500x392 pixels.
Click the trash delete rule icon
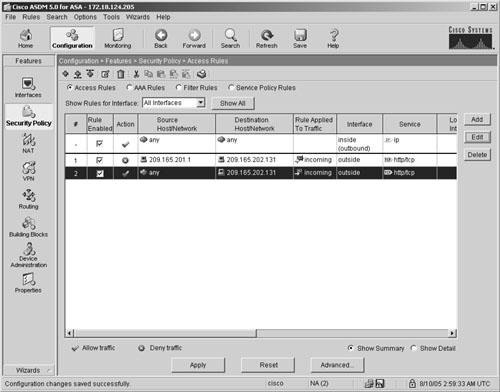click(x=121, y=74)
